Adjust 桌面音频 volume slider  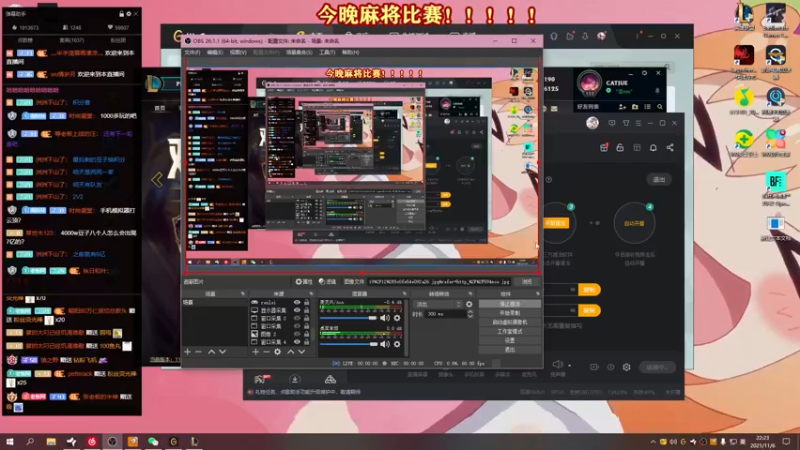coord(348,344)
